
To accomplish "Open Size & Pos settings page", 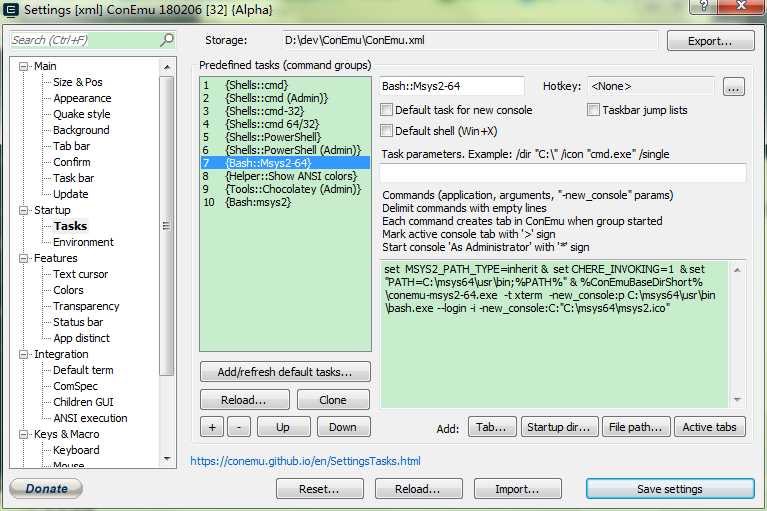I will [78, 82].
